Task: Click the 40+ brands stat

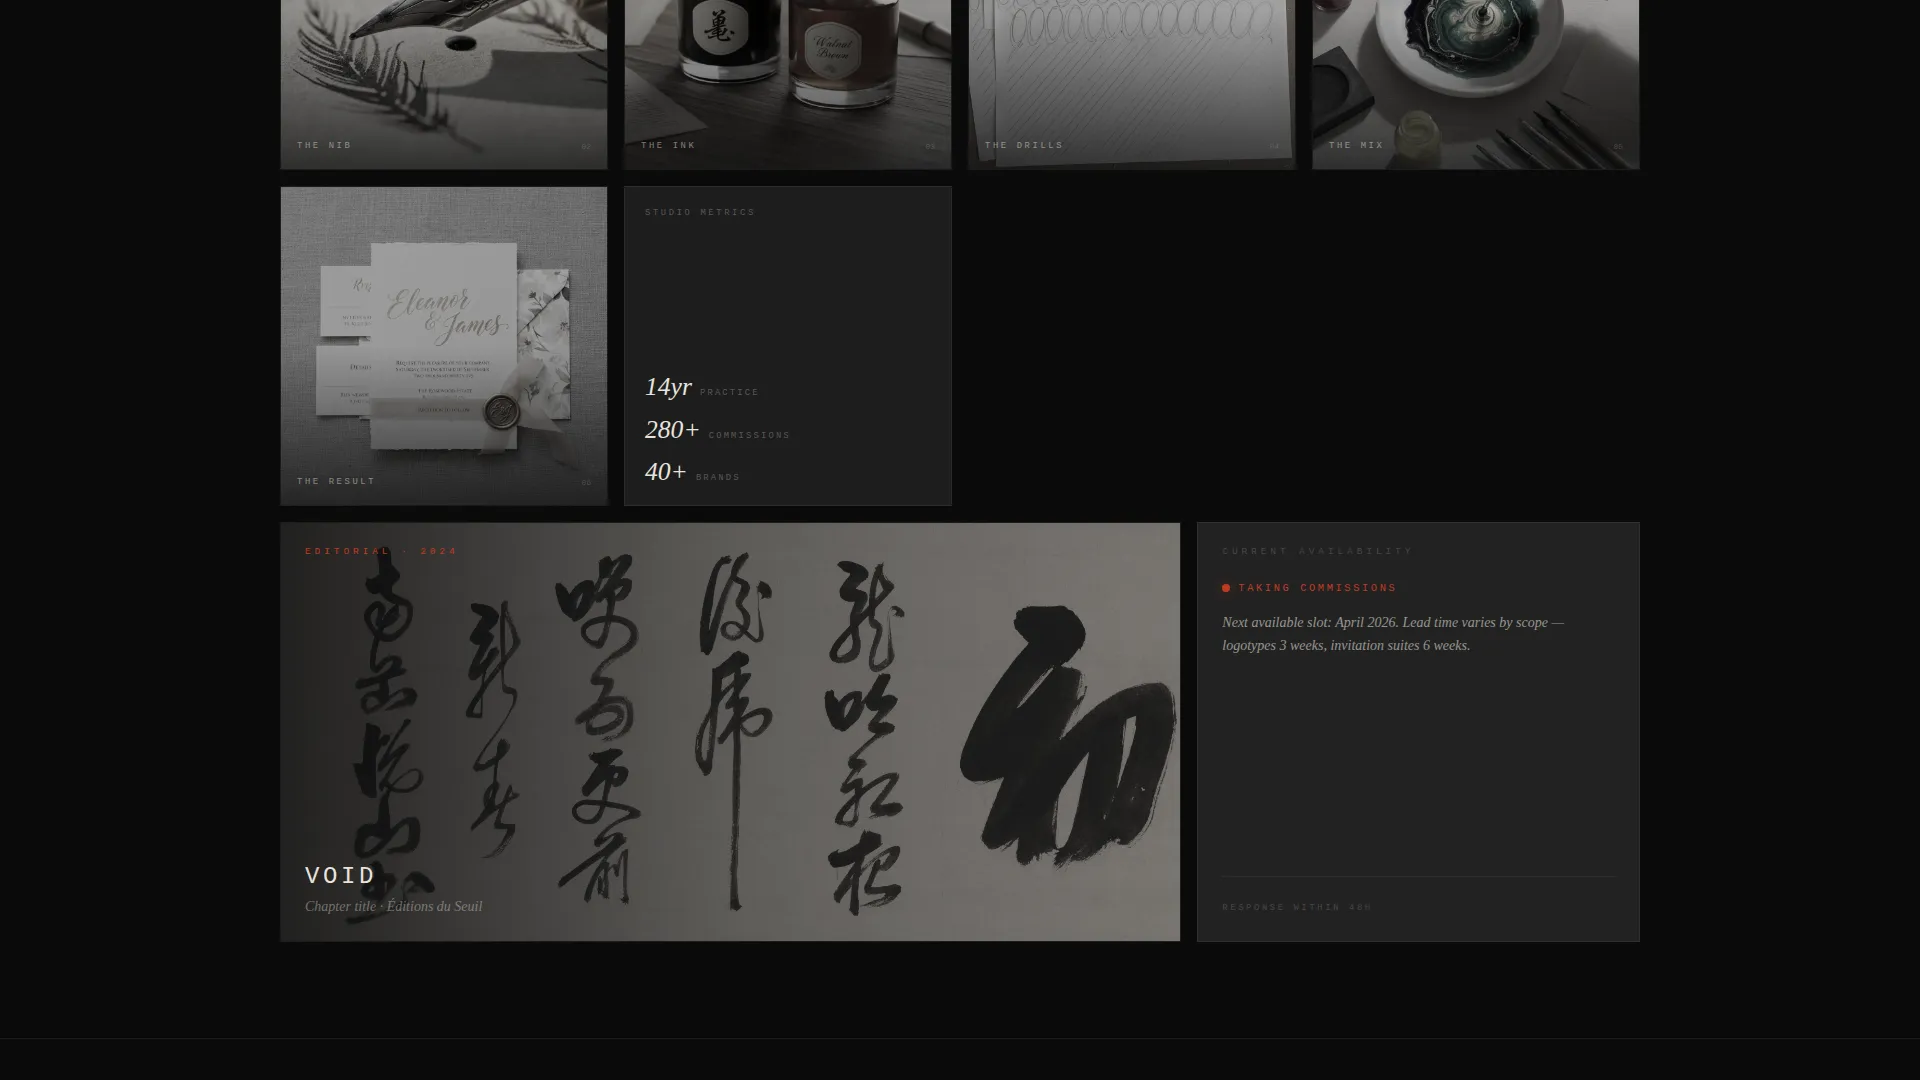Action: tap(692, 472)
